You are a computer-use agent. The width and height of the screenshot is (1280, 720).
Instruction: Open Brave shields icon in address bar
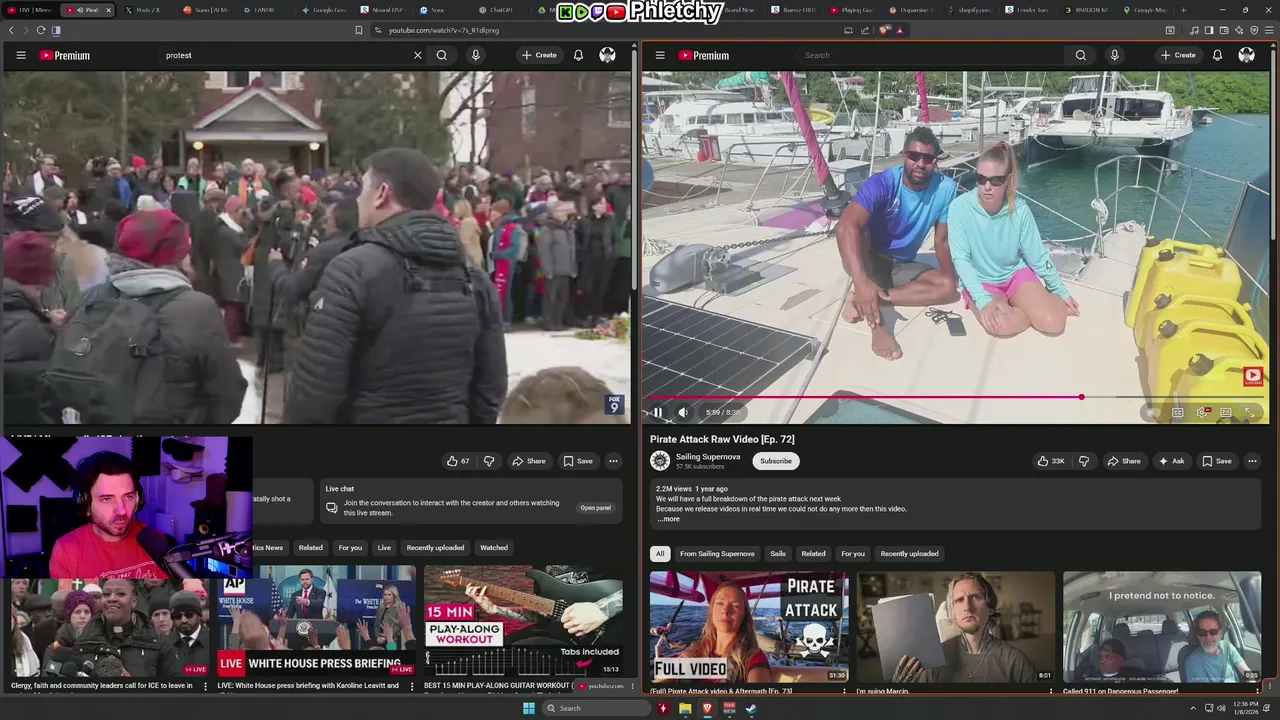point(884,30)
